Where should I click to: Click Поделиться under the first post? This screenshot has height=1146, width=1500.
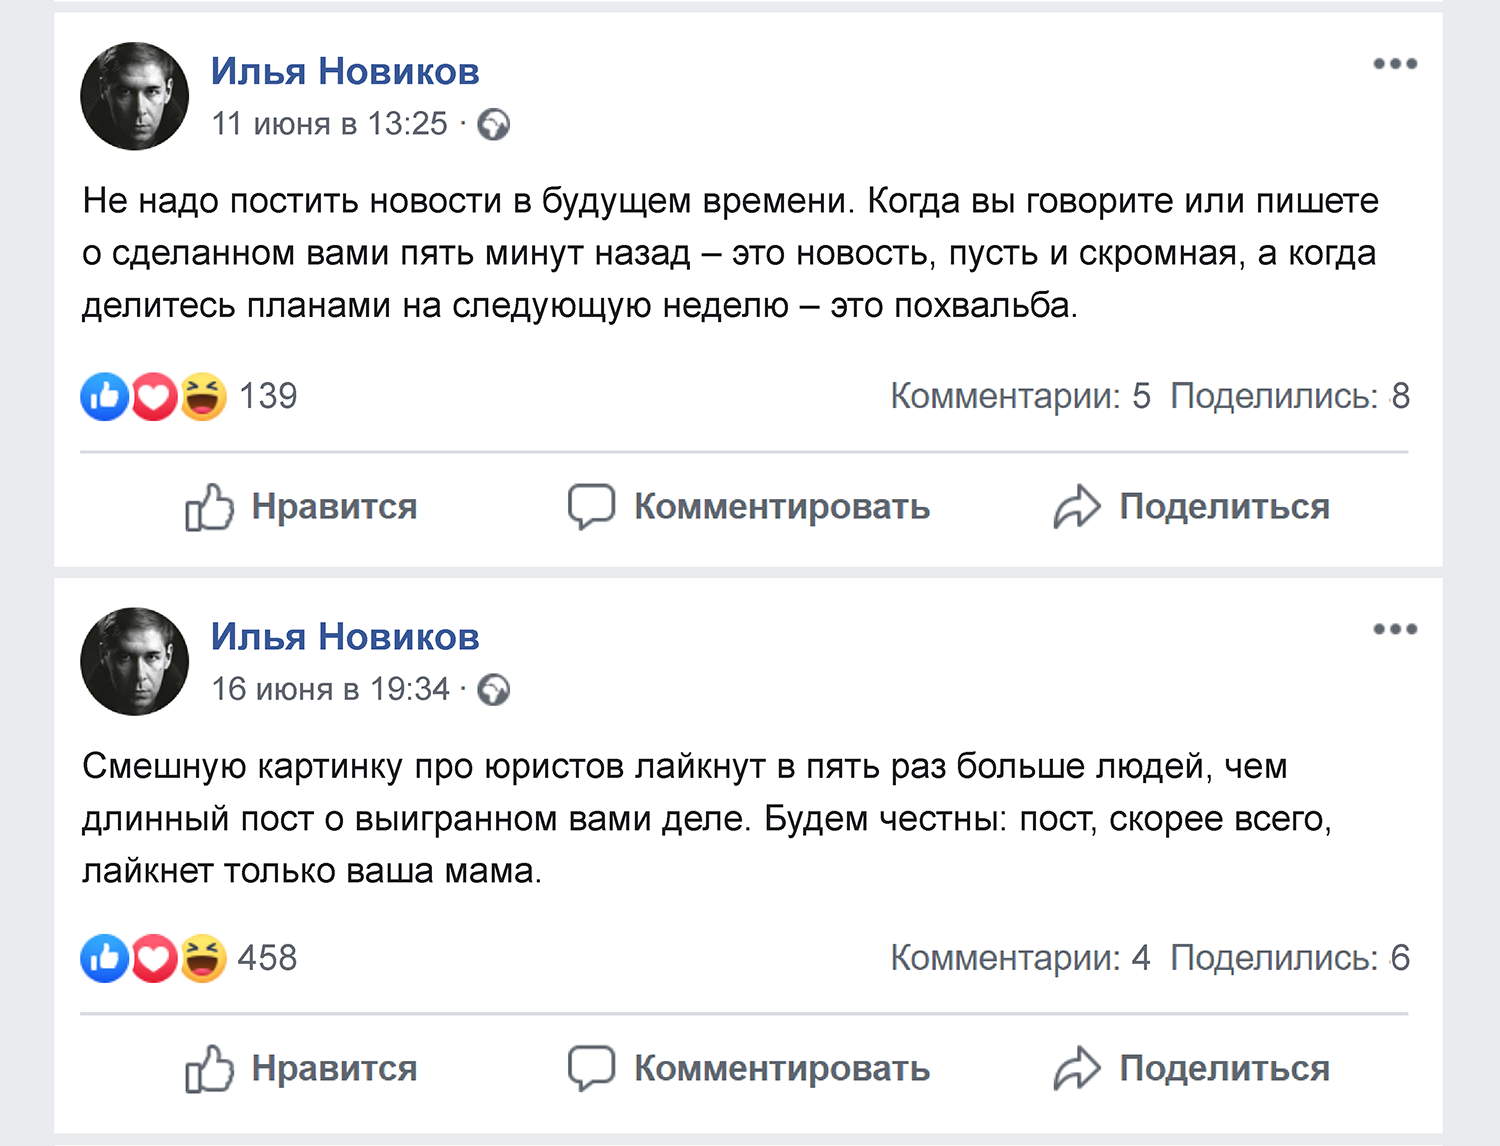click(x=1191, y=507)
